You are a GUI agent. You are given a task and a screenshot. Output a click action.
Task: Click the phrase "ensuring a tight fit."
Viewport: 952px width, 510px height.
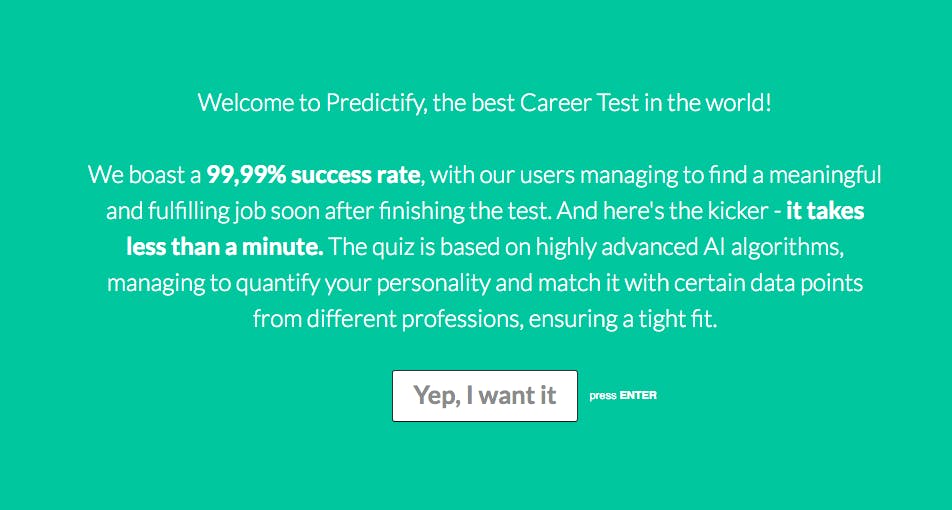(x=623, y=319)
